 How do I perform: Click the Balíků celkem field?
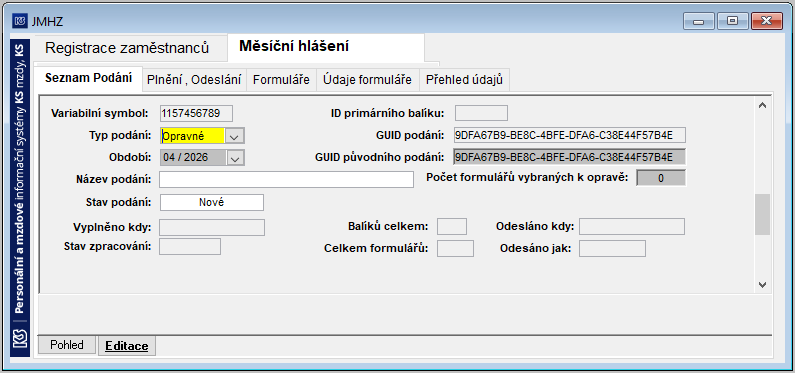pyautogui.click(x=452, y=227)
